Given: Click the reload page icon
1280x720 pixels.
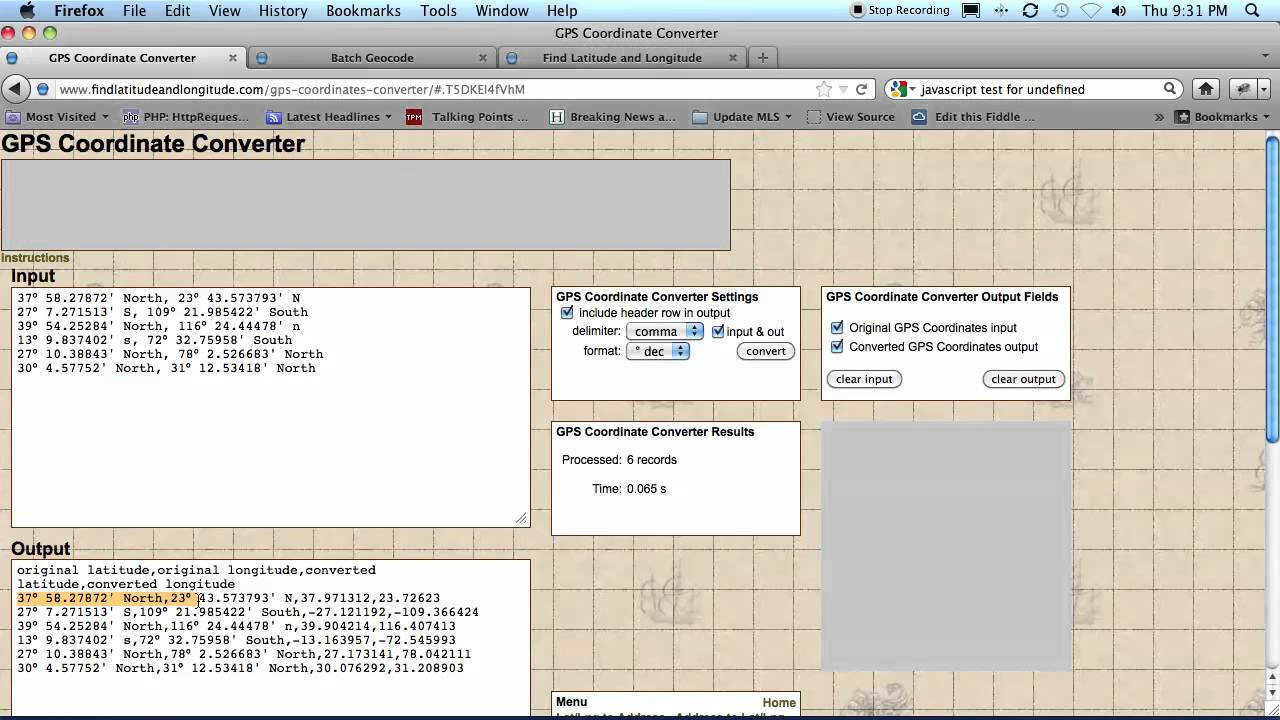Looking at the screenshot, I should click(861, 89).
